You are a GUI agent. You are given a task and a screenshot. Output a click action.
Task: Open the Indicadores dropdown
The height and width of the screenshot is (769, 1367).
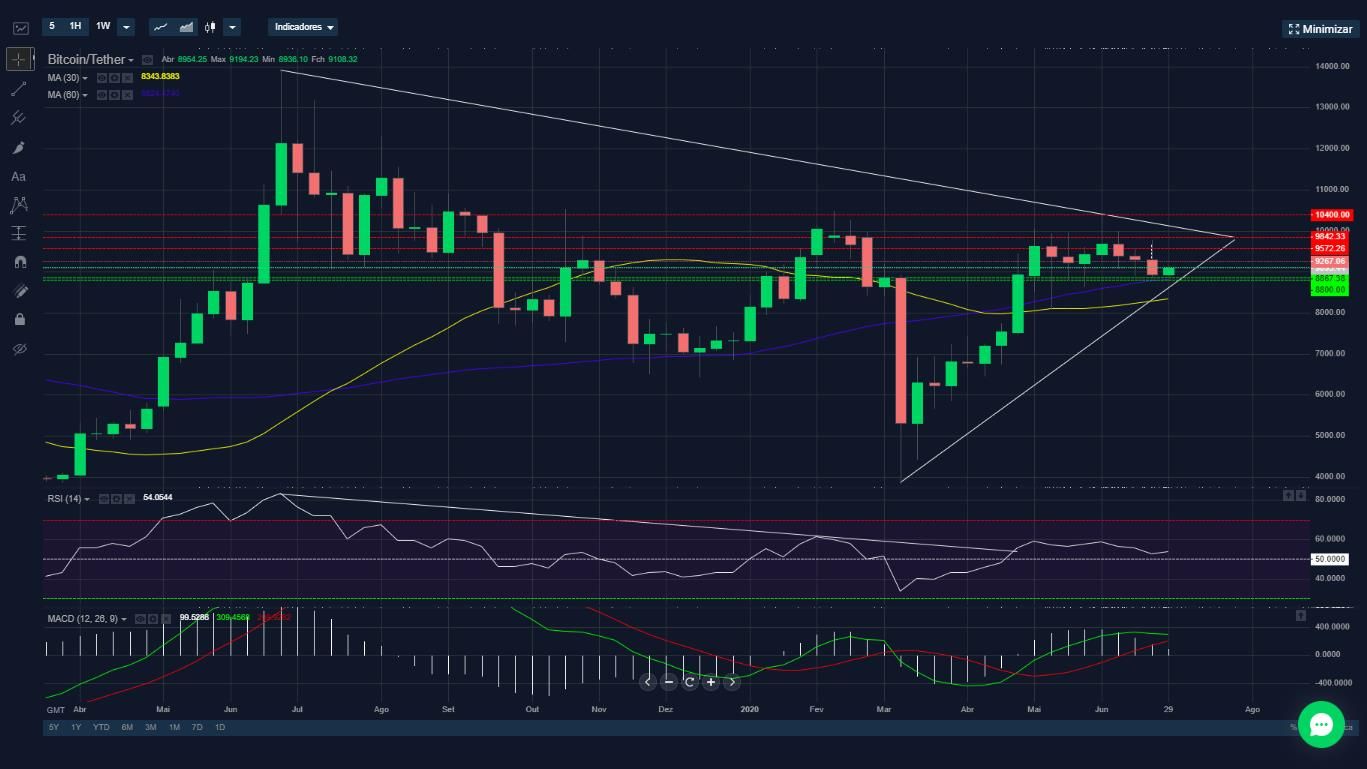[x=303, y=27]
